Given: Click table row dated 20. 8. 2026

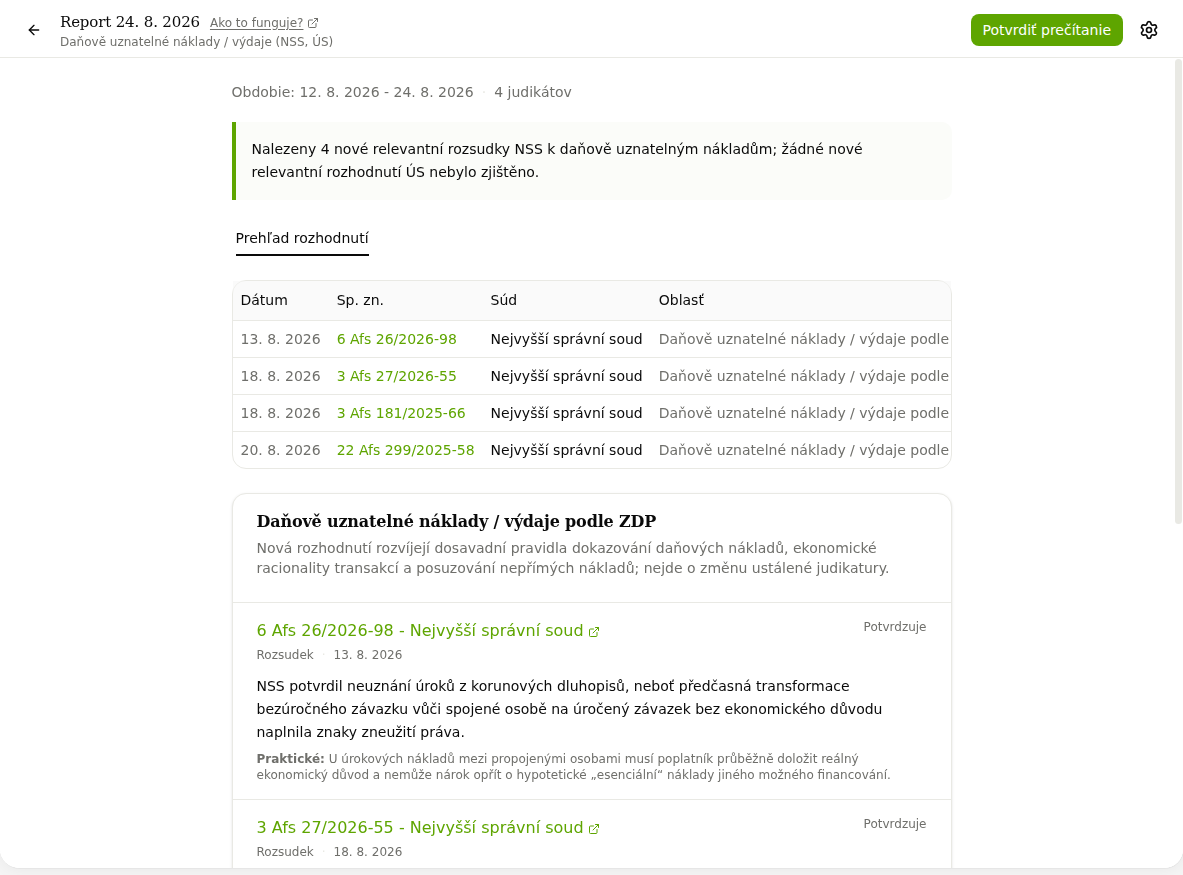Looking at the screenshot, I should (592, 450).
